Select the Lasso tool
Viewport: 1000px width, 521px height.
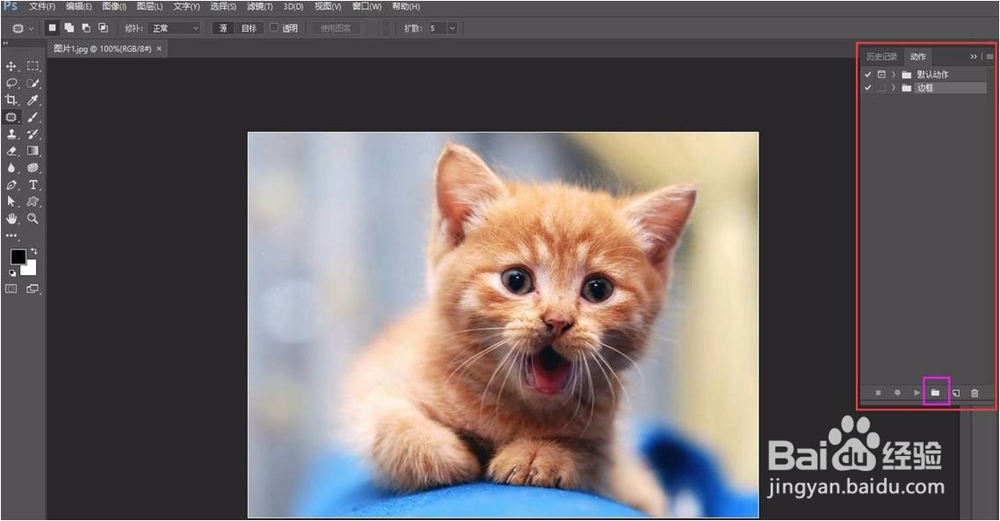[11, 83]
